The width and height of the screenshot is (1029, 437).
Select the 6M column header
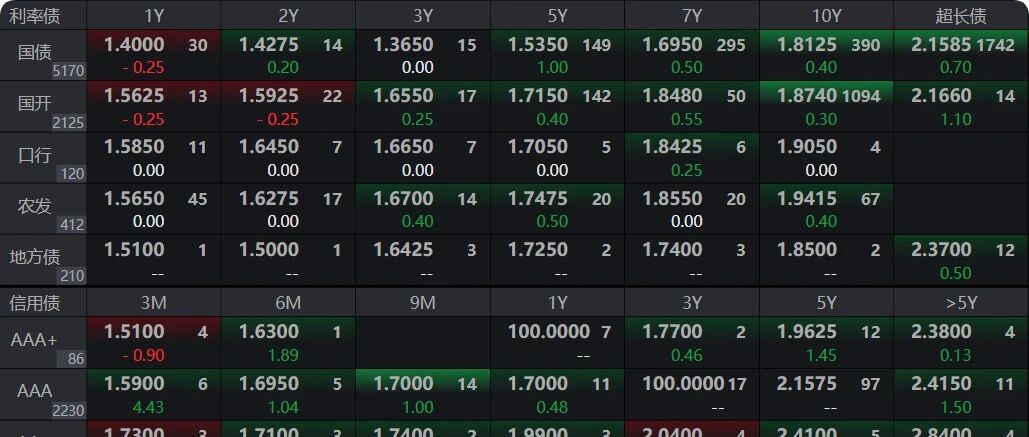[x=288, y=302]
